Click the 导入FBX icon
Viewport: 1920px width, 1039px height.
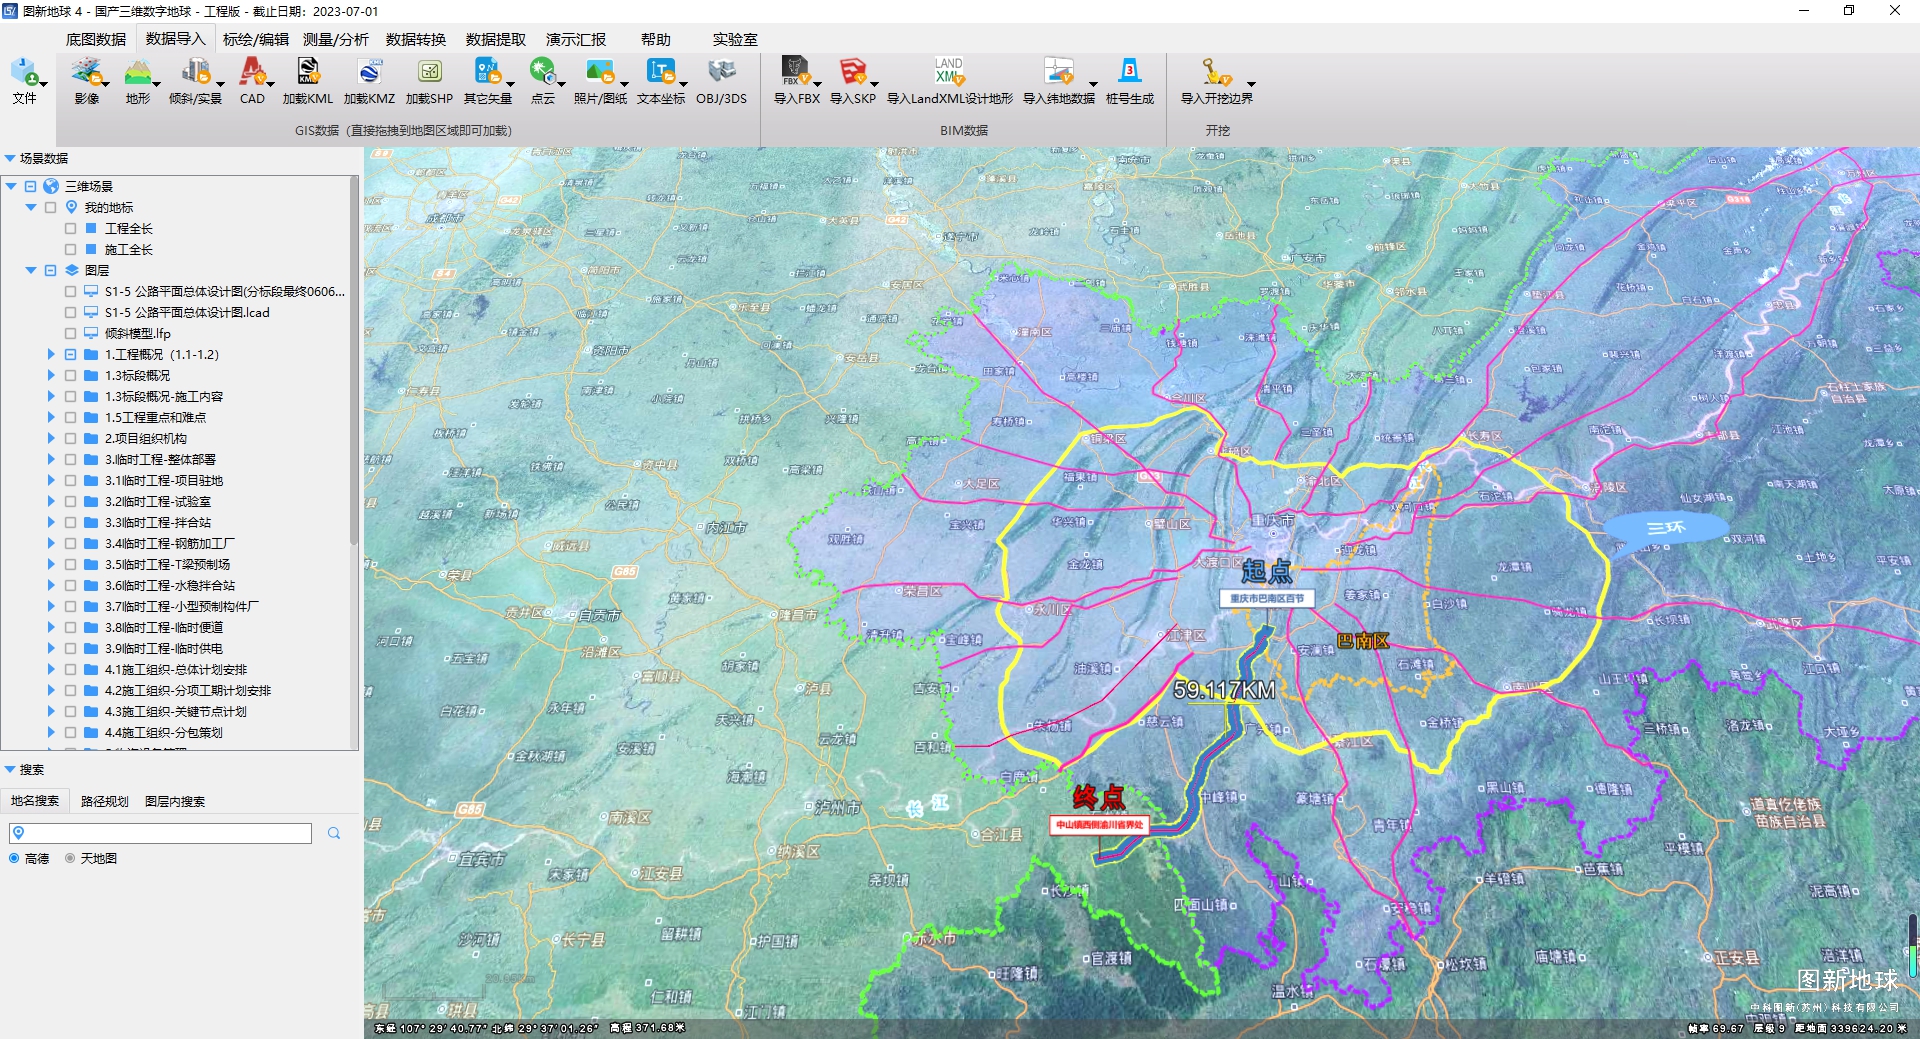click(x=796, y=73)
